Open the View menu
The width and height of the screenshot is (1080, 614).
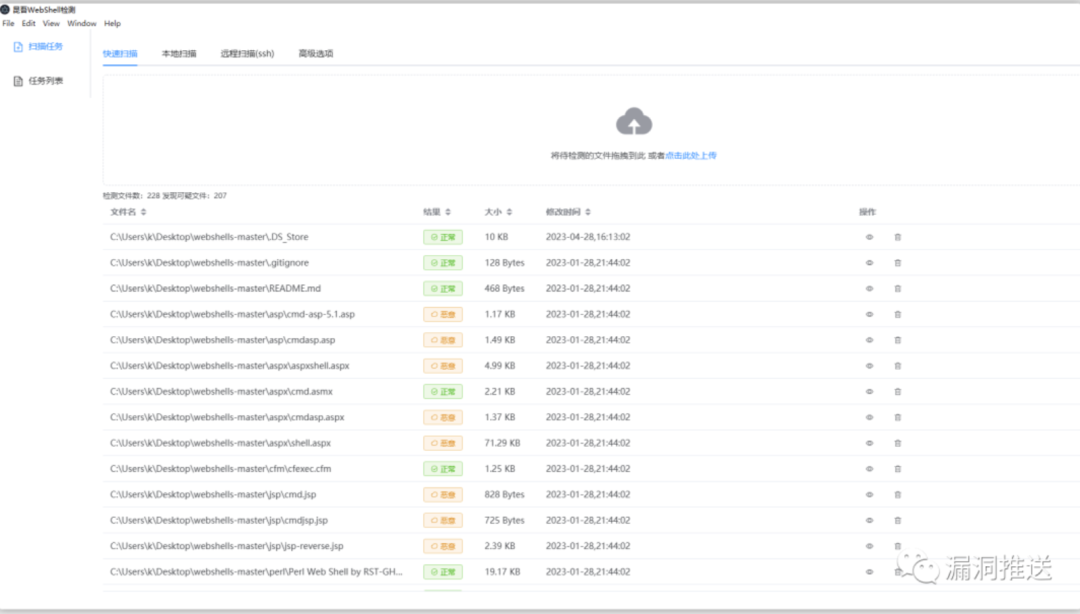tap(51, 23)
